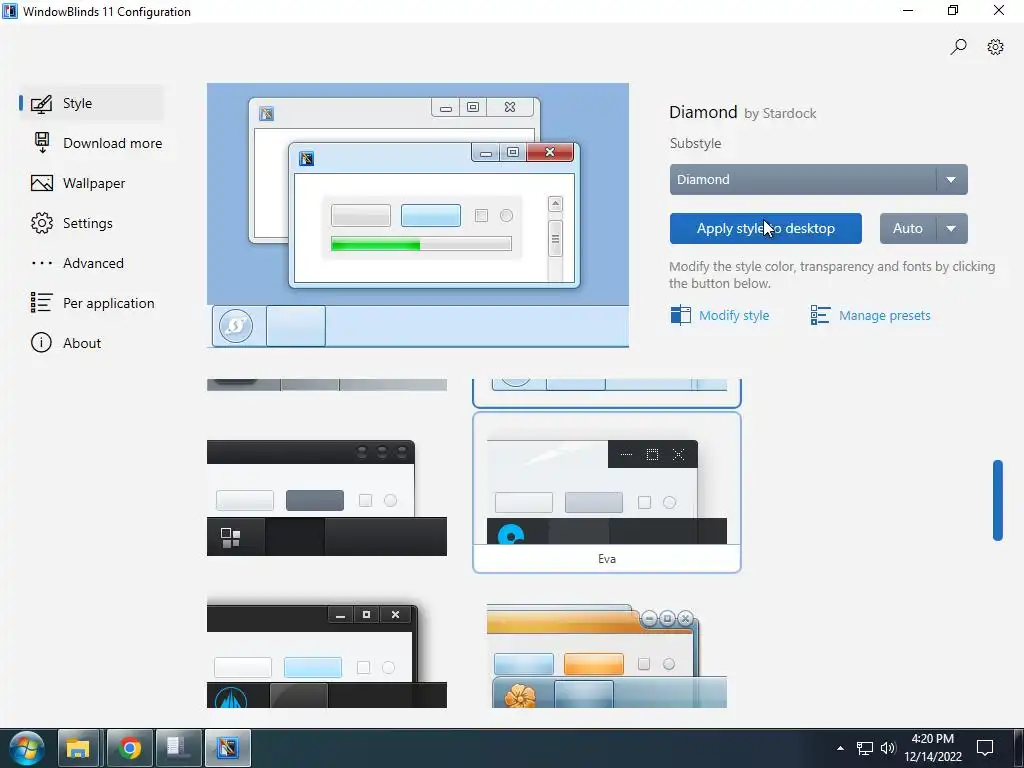1024x768 pixels.
Task: Select the Style sidebar item
Action: [x=91, y=103]
